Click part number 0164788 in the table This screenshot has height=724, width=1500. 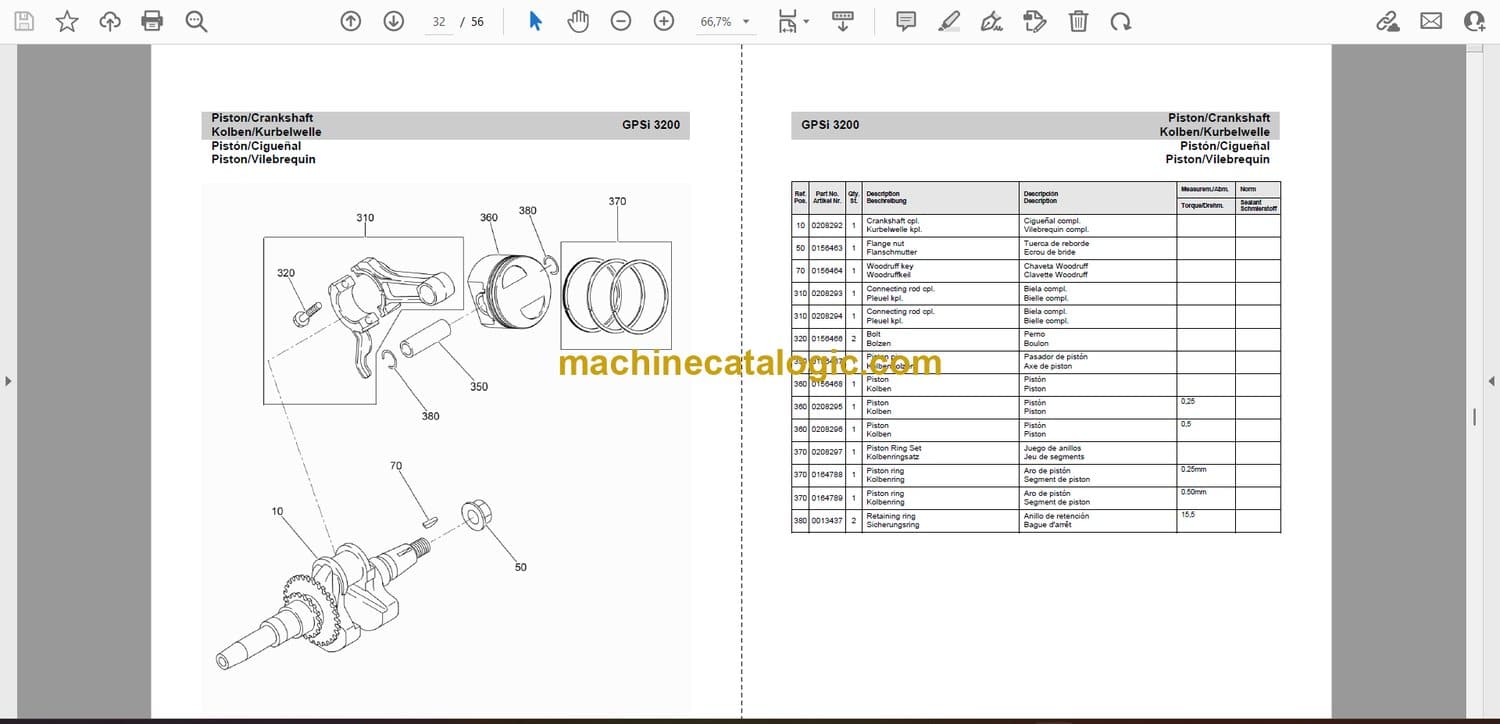coord(827,475)
